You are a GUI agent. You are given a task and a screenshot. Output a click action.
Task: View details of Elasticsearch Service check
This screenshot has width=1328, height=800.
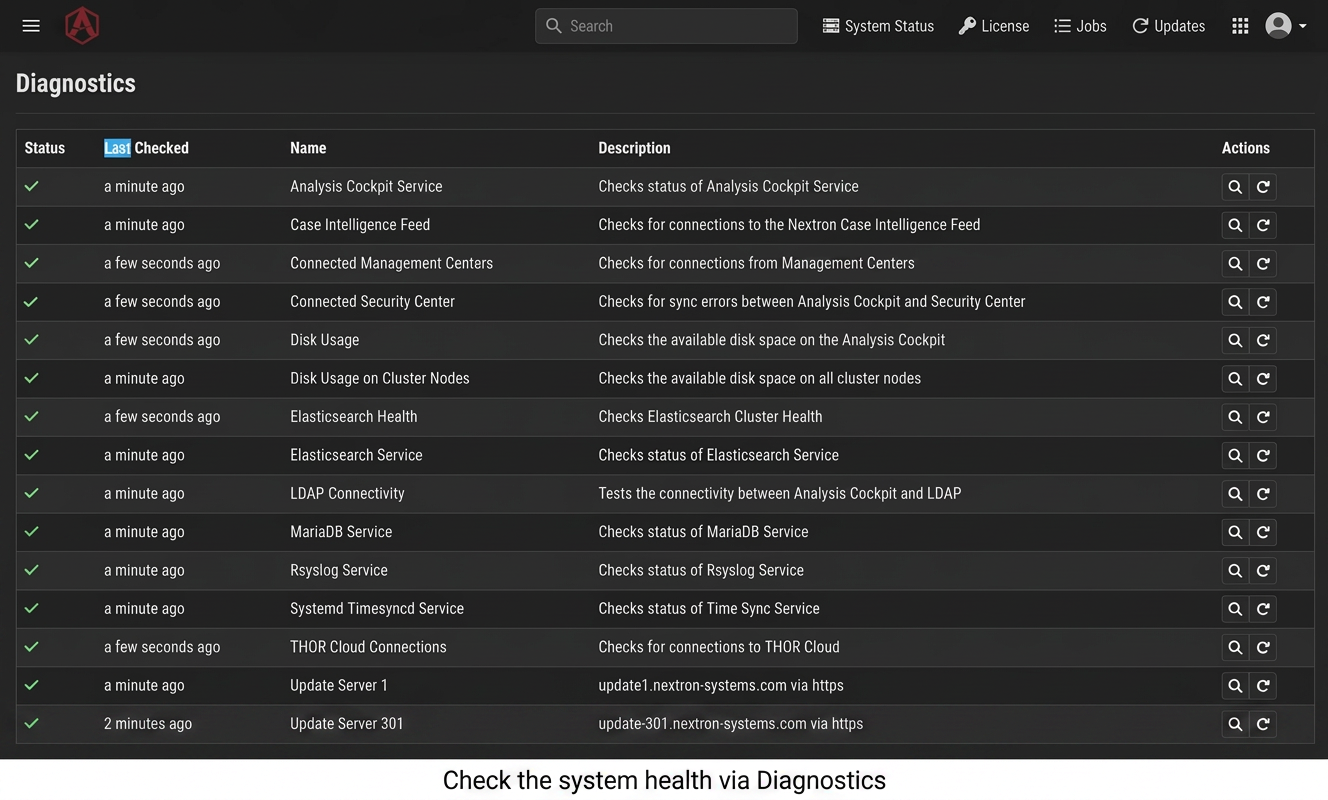pos(1235,455)
